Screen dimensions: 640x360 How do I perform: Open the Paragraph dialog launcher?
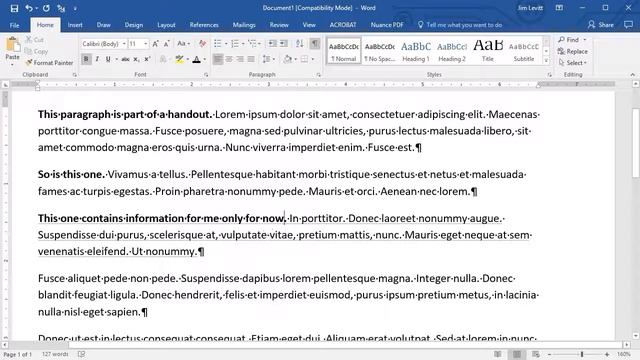[318, 75]
